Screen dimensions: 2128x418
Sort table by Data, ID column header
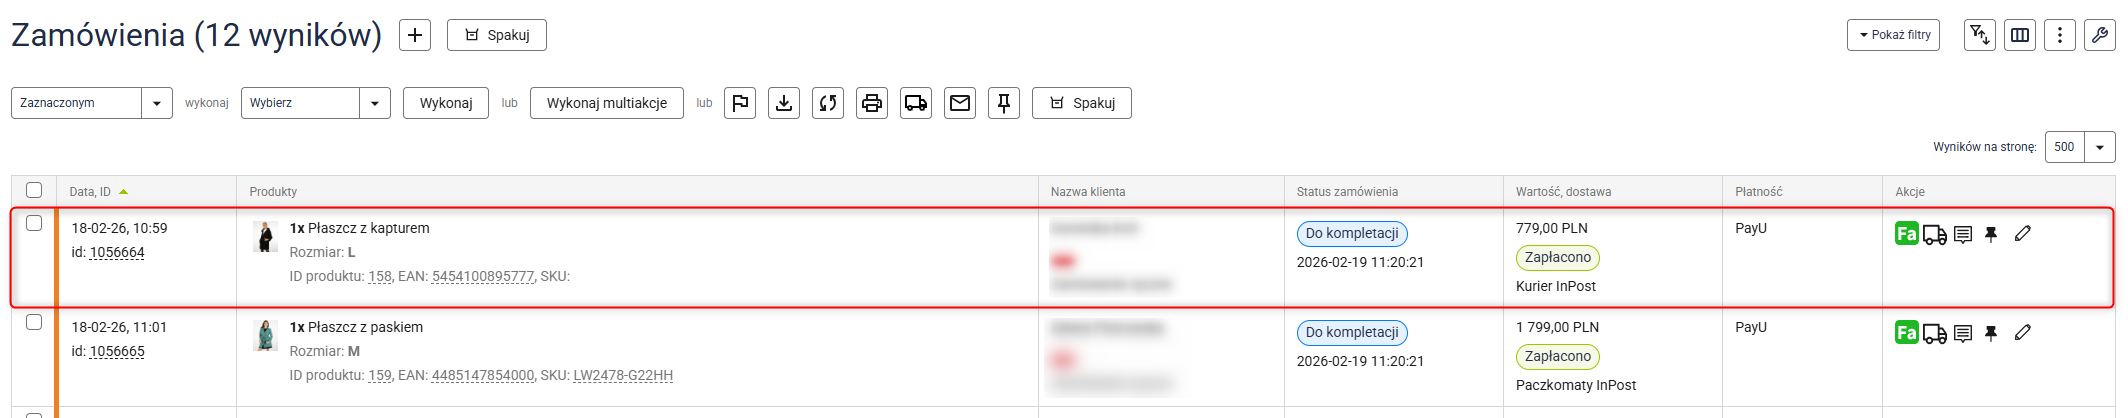90,192
